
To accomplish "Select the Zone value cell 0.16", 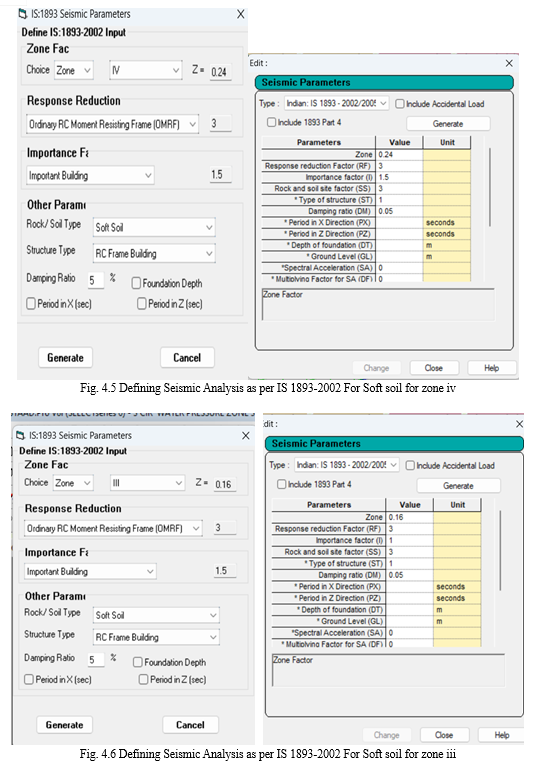I will [x=410, y=517].
